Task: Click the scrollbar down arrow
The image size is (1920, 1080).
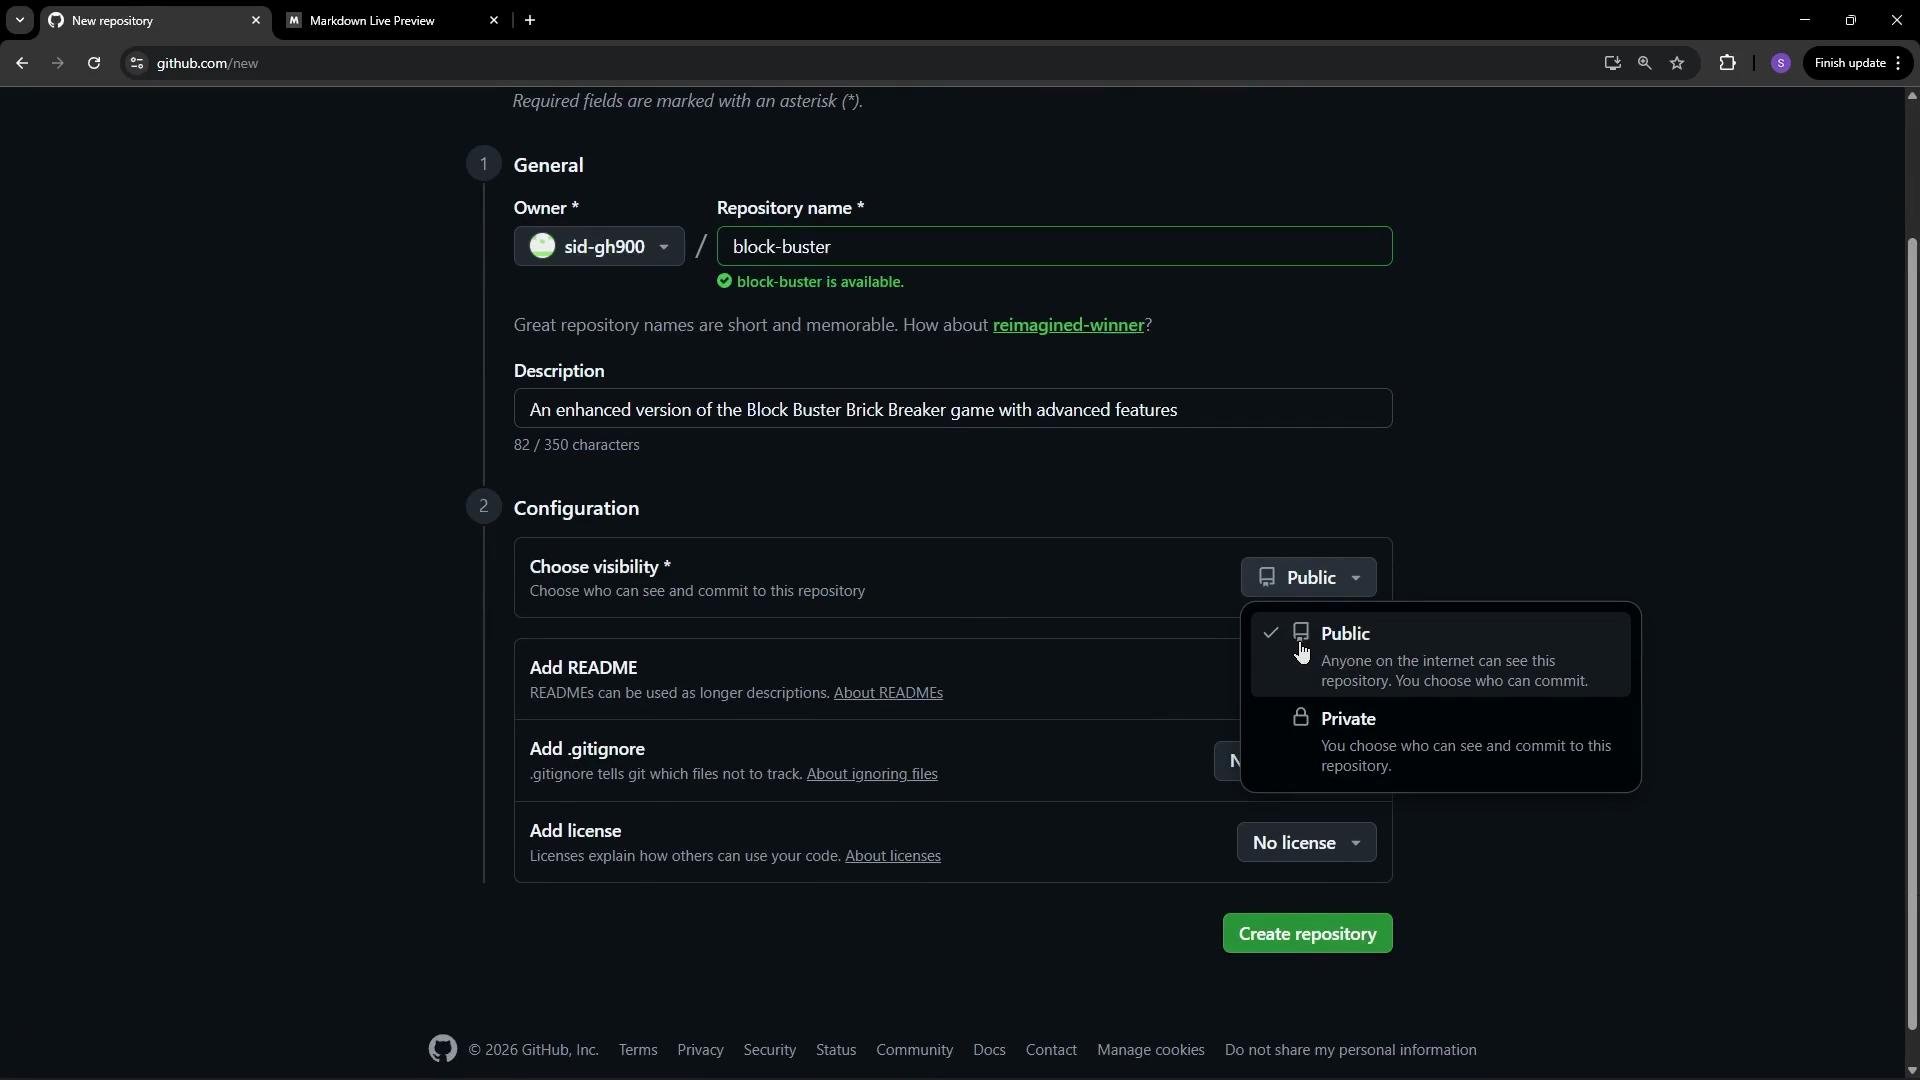Action: coord(1912,1071)
